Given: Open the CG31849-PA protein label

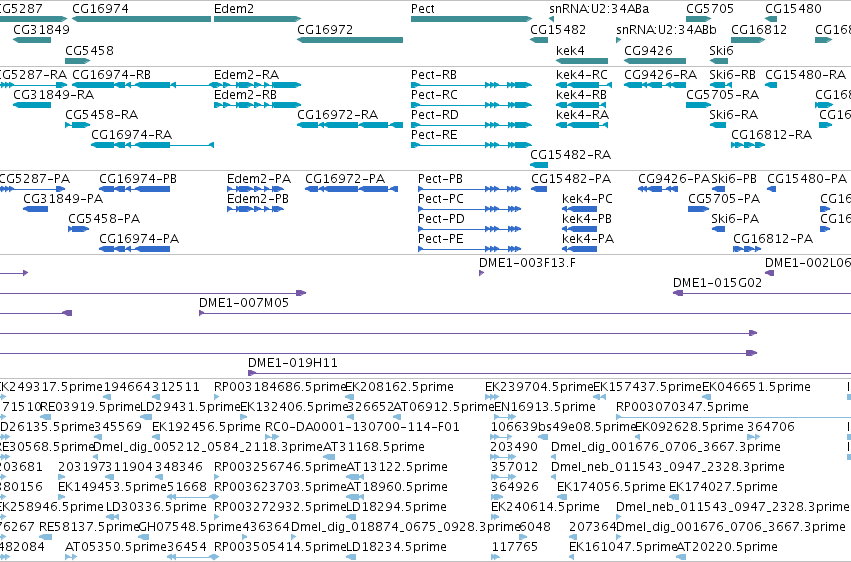Looking at the screenshot, I should [63, 199].
